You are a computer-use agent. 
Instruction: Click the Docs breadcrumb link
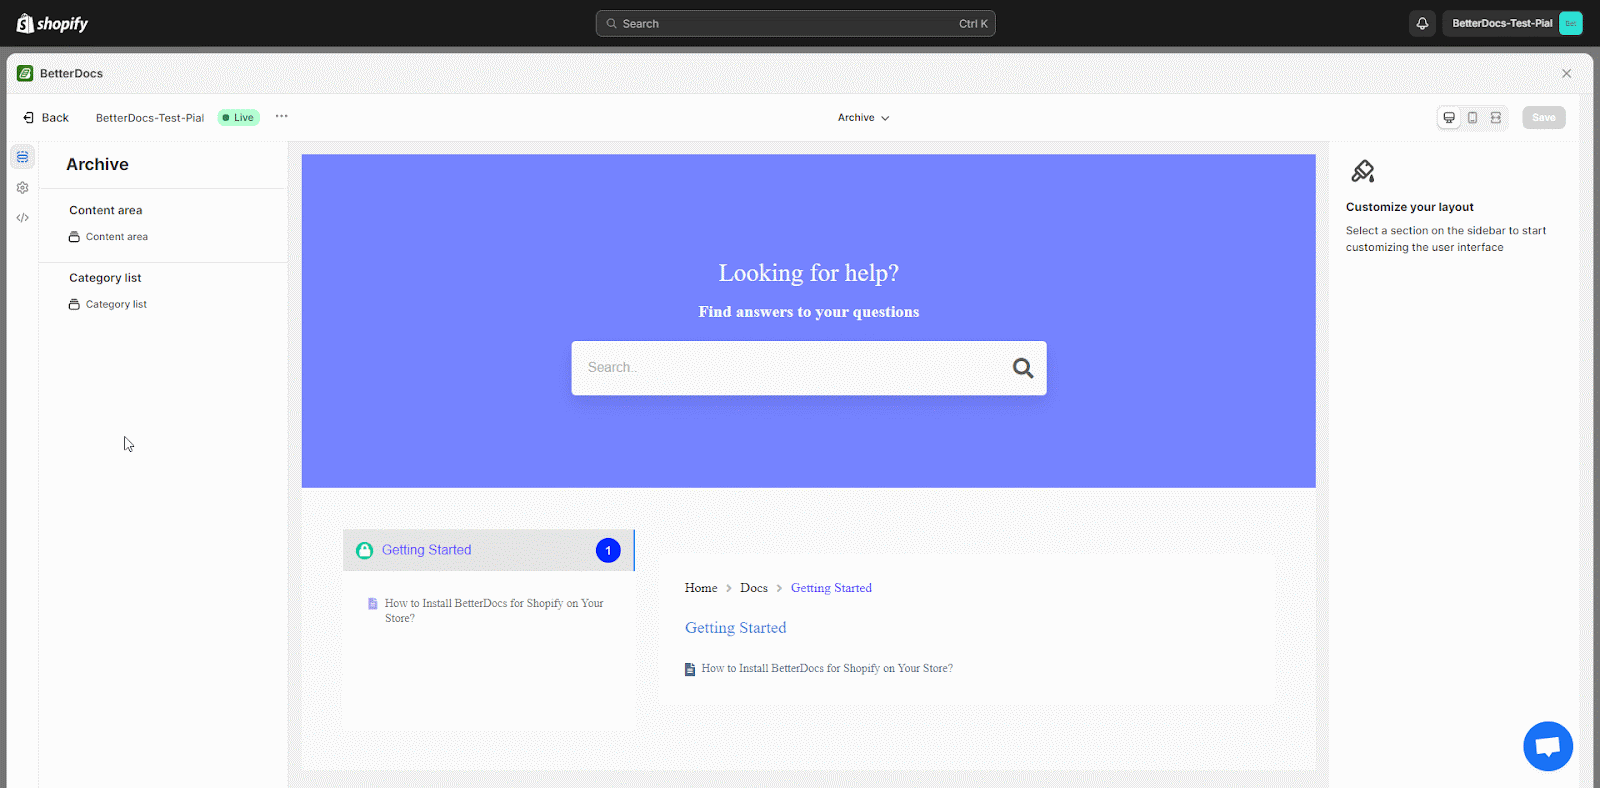pos(754,588)
